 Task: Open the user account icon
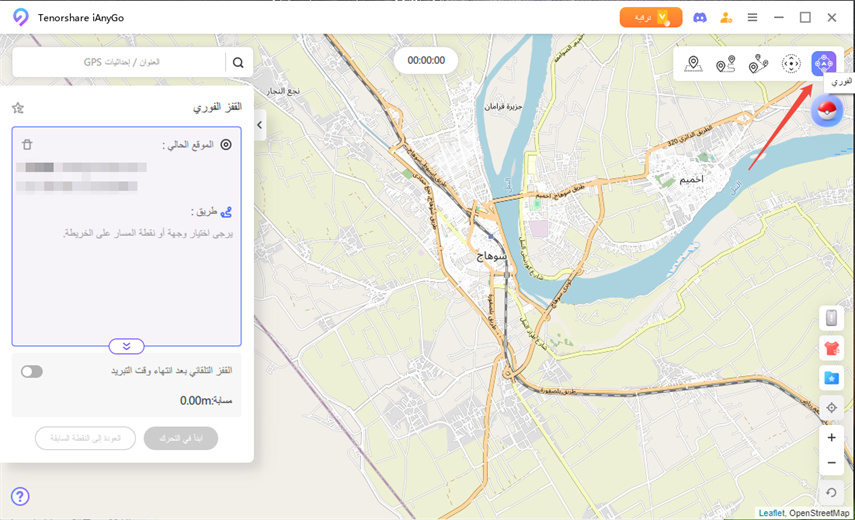726,17
